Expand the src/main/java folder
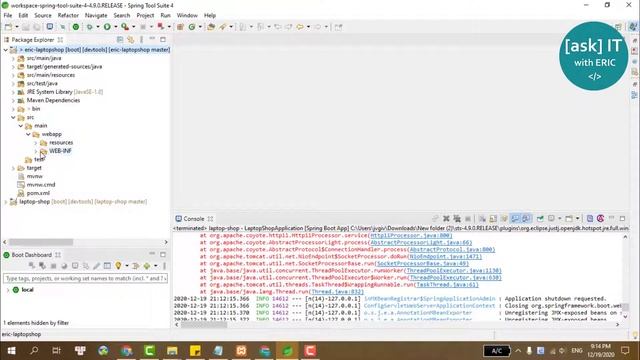This screenshot has width=640, height=360. click(x=13, y=58)
